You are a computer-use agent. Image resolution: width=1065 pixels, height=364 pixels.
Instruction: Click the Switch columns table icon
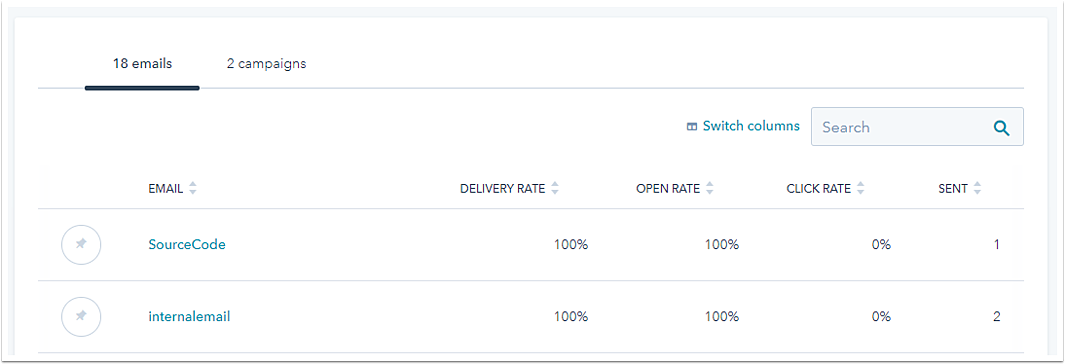point(692,126)
